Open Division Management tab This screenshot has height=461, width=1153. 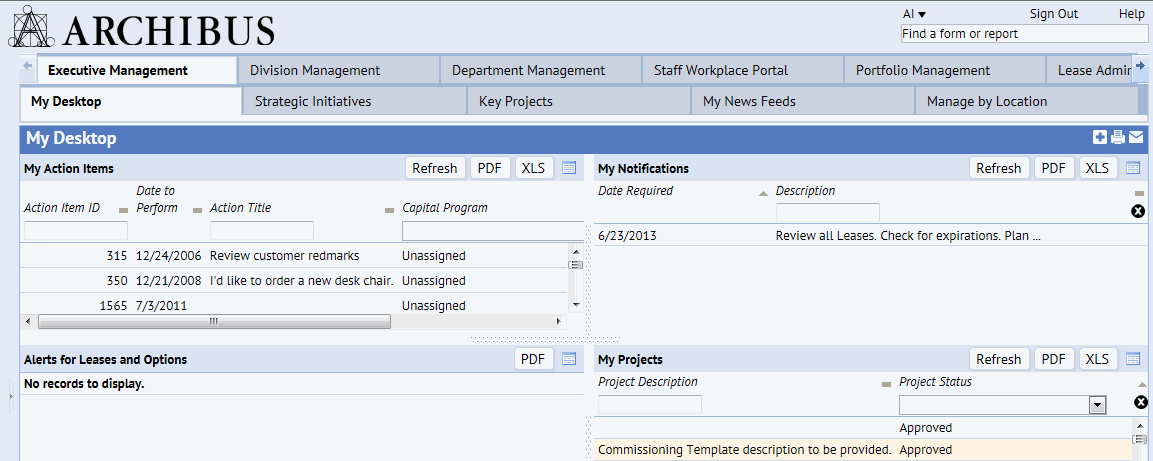coord(338,70)
